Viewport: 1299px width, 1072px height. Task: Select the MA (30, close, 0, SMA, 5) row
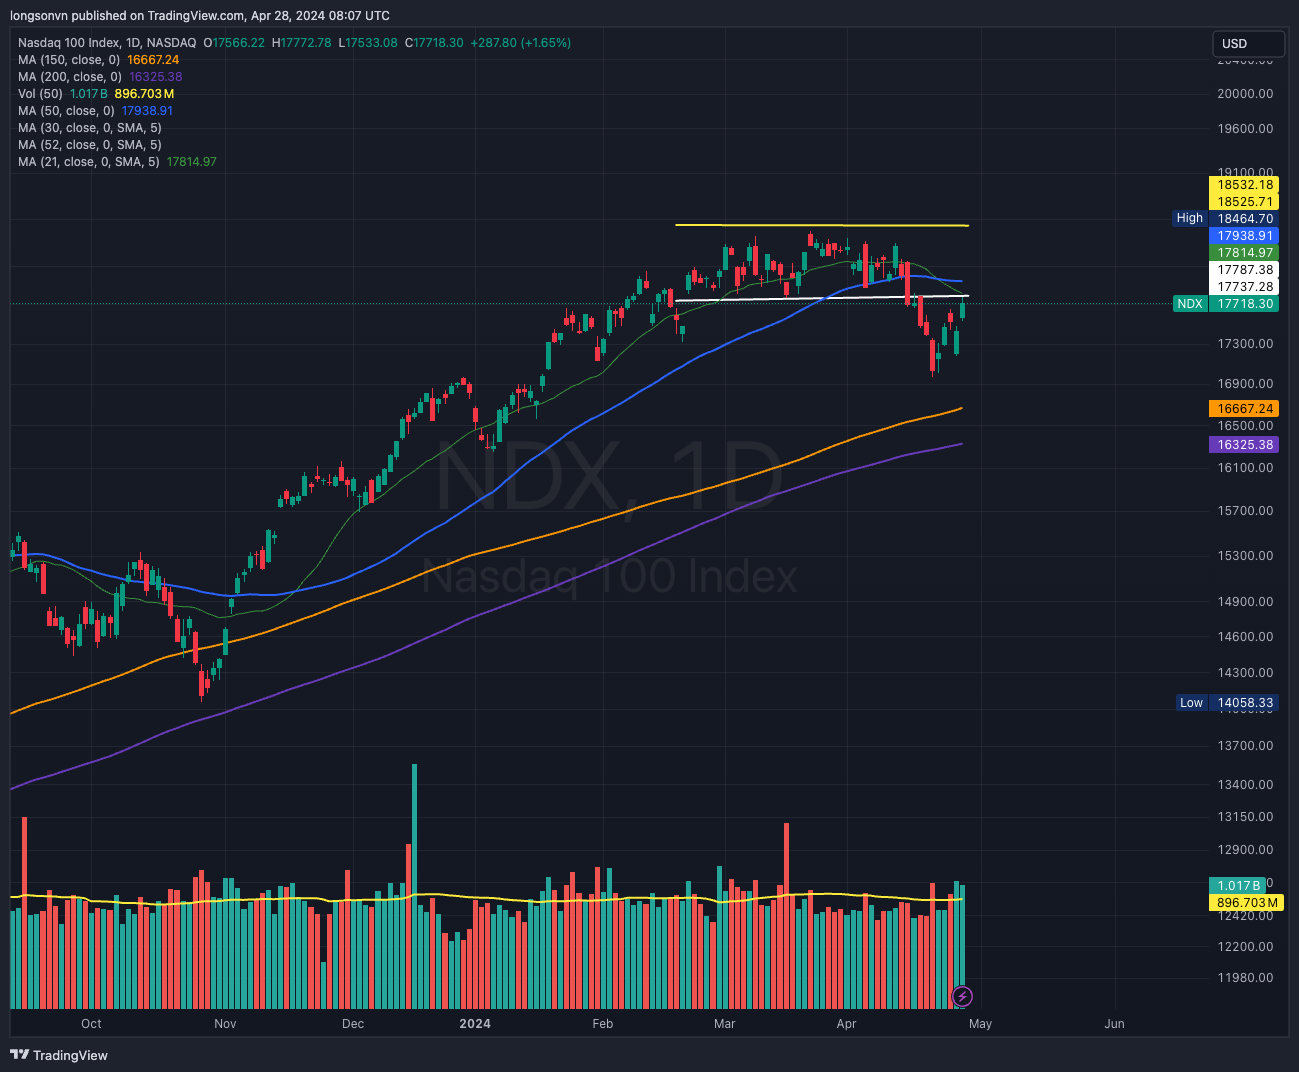point(90,128)
